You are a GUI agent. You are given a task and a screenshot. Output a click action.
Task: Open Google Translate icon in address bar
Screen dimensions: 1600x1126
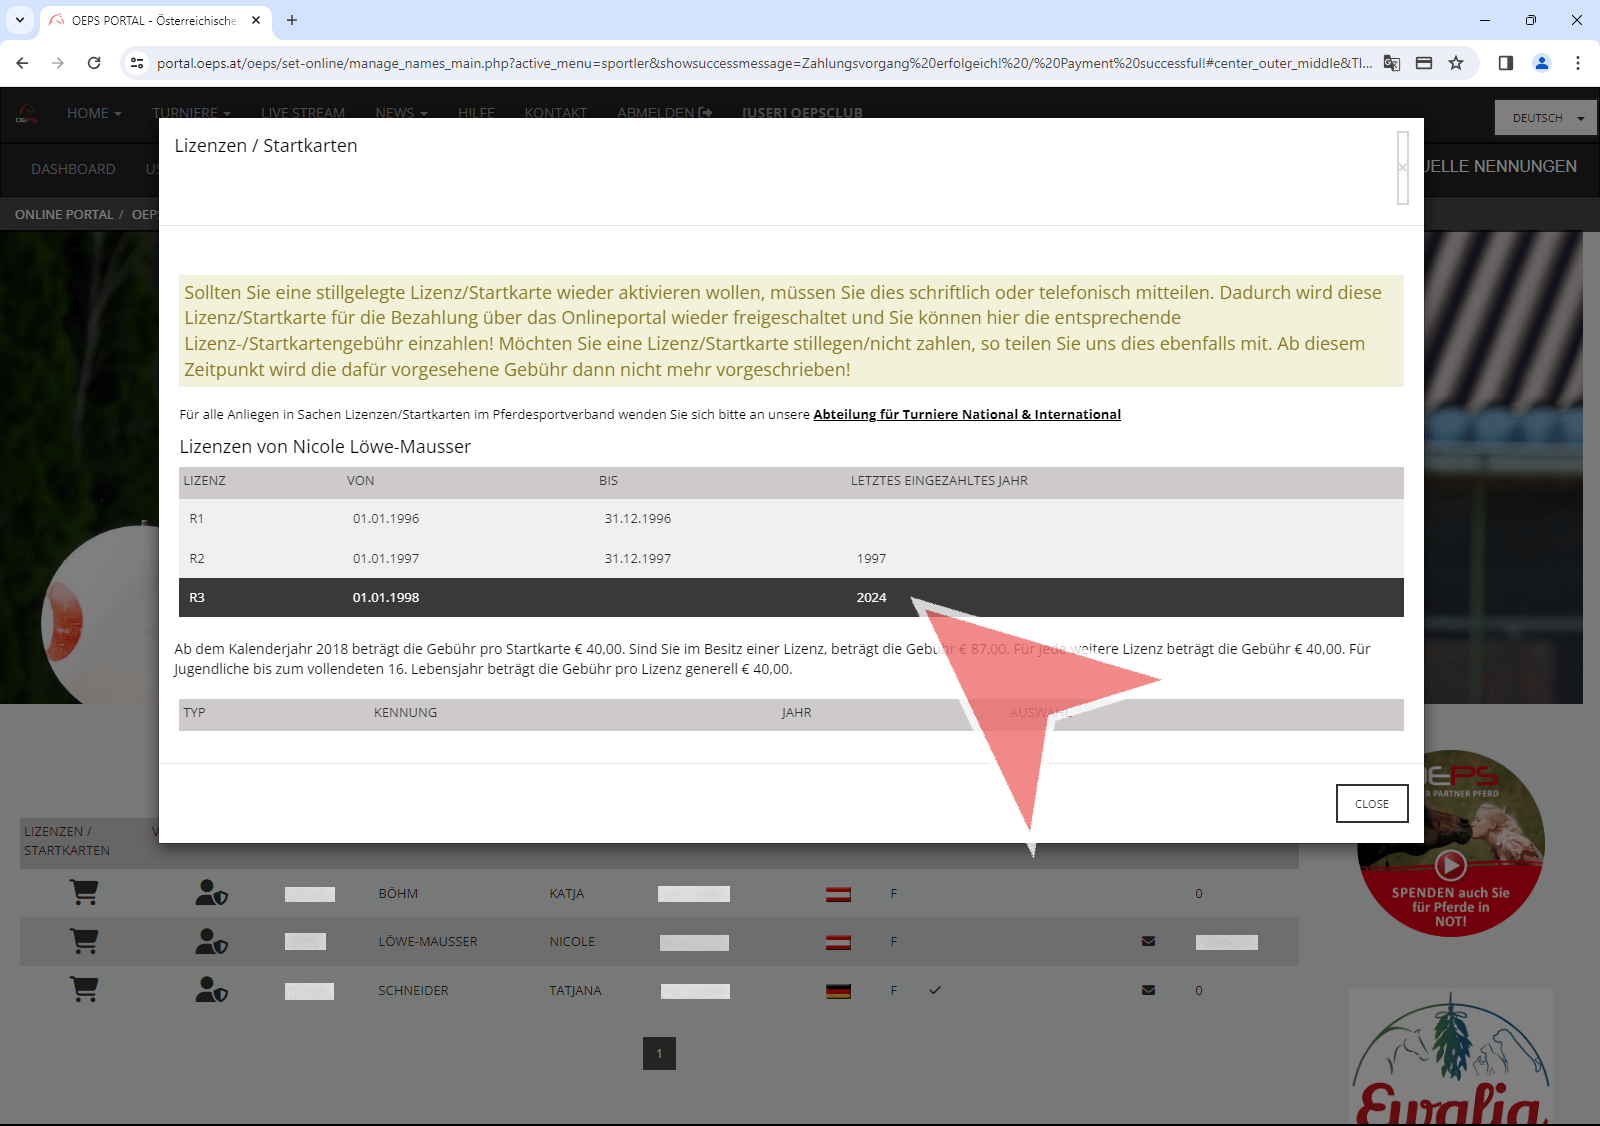1391,63
